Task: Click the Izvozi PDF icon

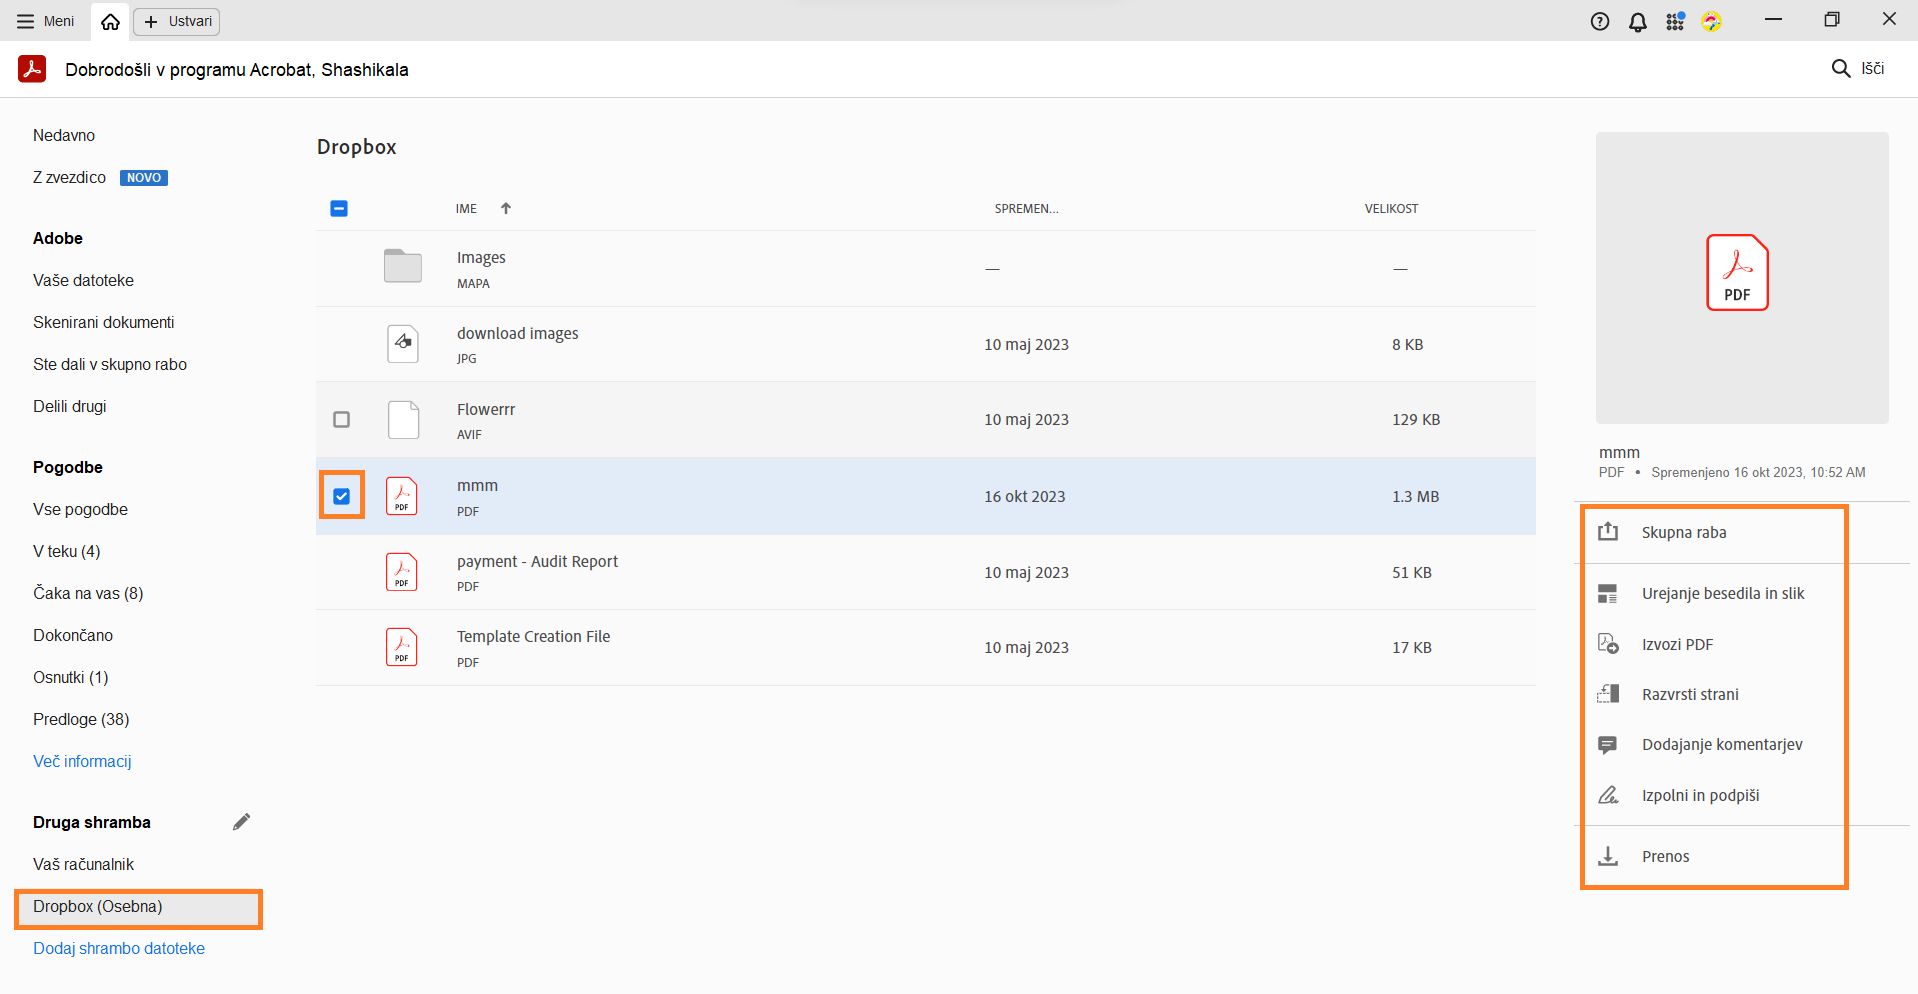Action: pos(1608,644)
